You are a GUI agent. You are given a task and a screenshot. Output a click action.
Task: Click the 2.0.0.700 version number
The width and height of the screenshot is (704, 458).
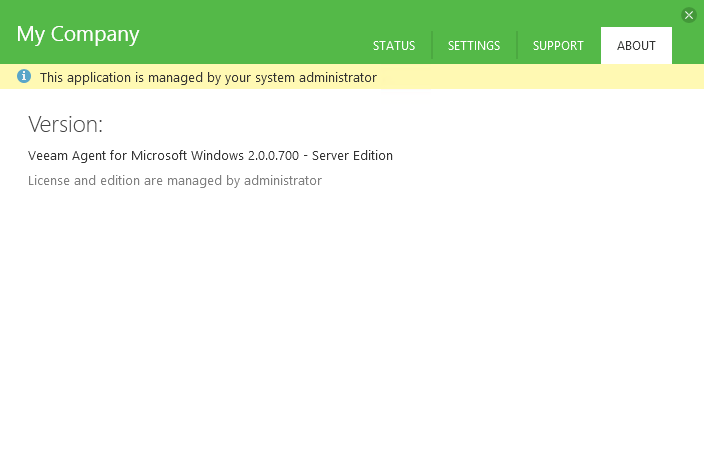point(273,156)
